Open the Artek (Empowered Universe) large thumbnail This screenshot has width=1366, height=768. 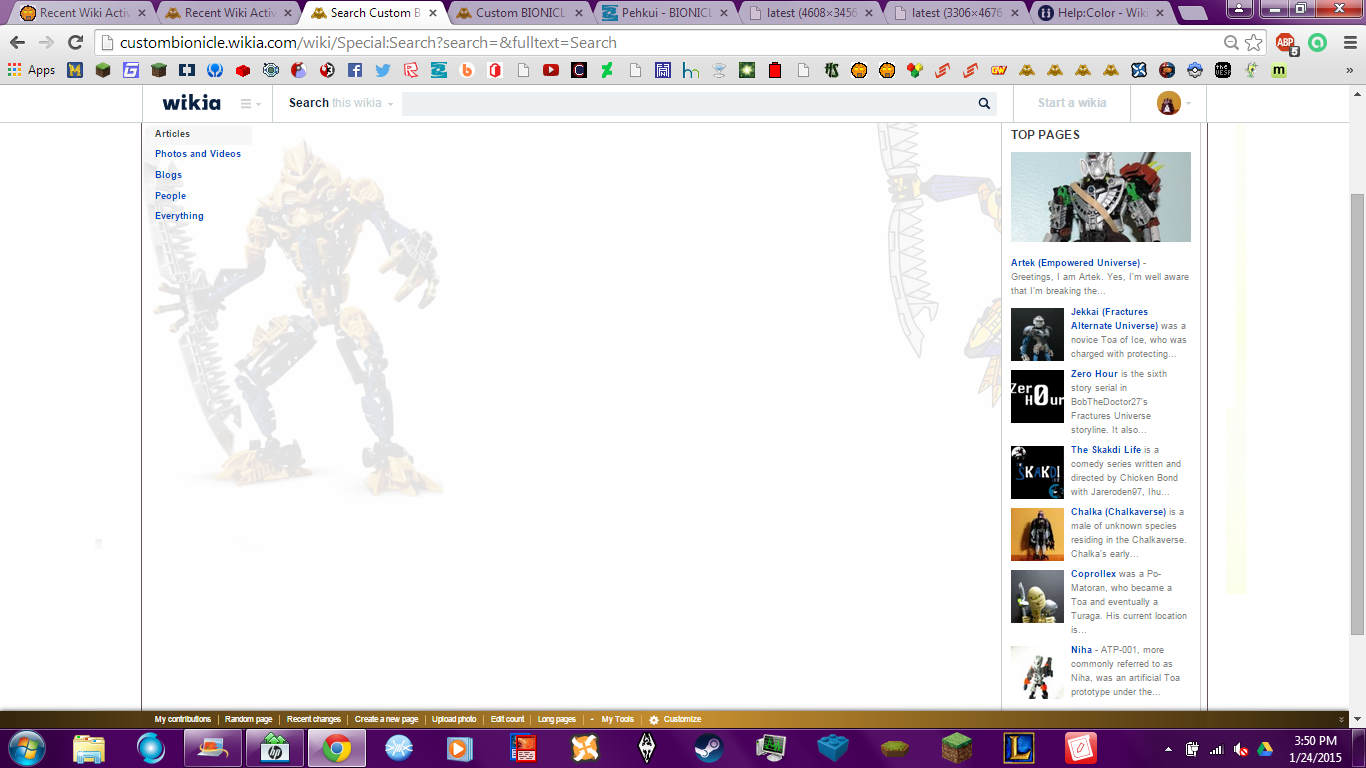[1101, 197]
